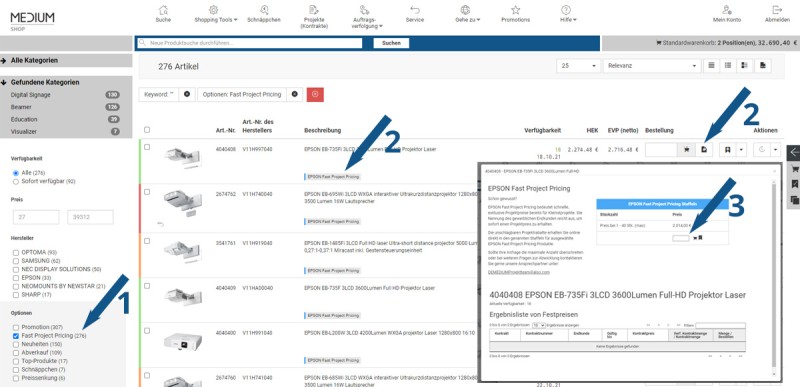Tick checkbox for article 4040408 row
Viewport: 800px width, 387px height.
coord(147,147)
